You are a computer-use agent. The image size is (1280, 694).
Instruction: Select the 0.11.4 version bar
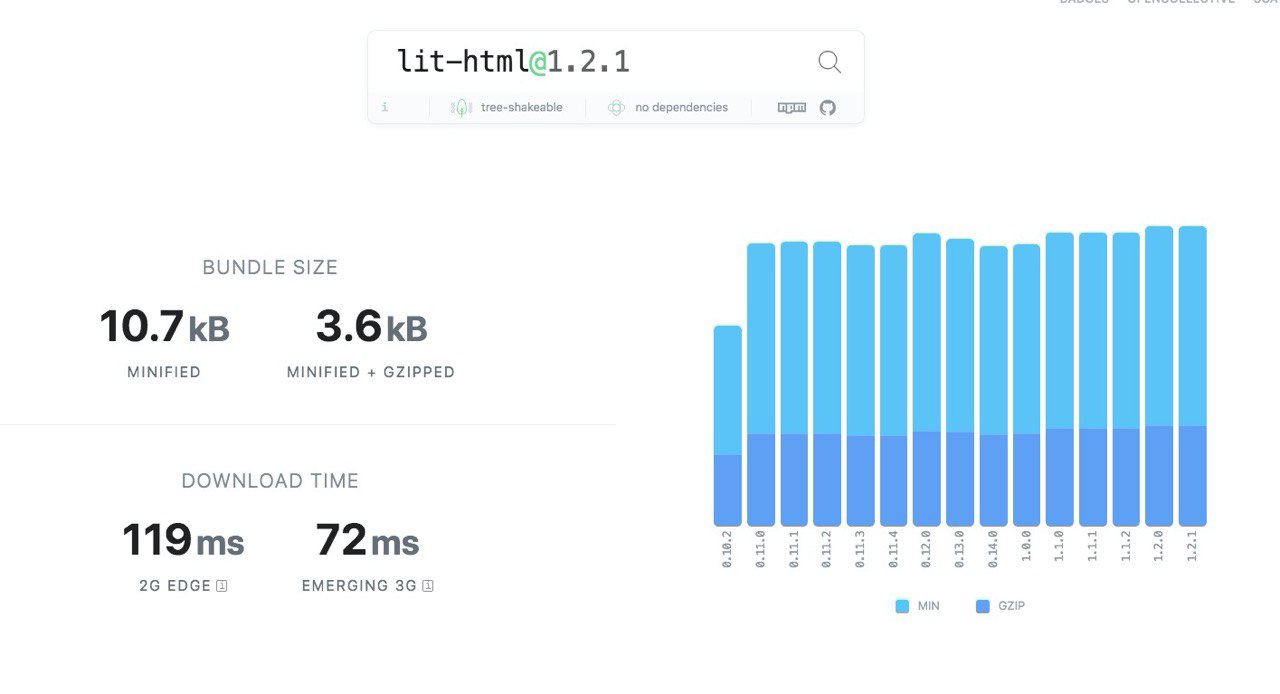click(x=894, y=386)
